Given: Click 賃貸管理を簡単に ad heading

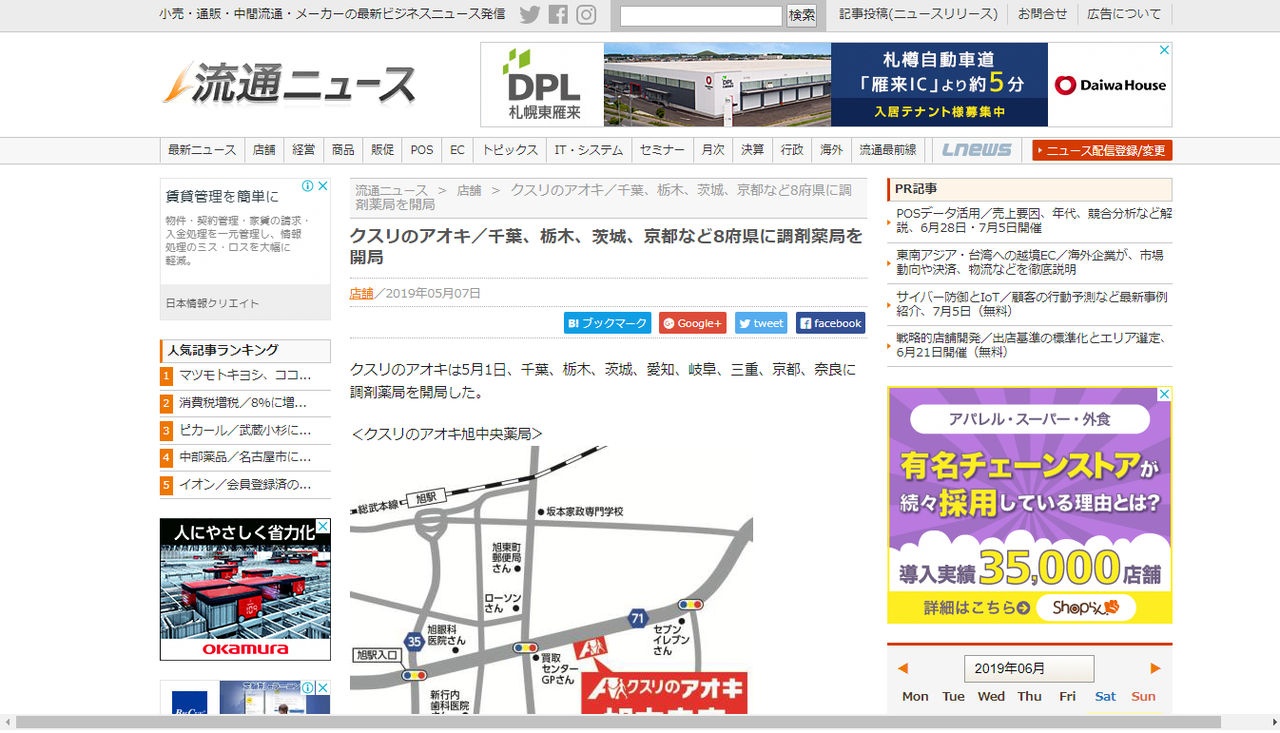Looking at the screenshot, I should coord(222,196).
